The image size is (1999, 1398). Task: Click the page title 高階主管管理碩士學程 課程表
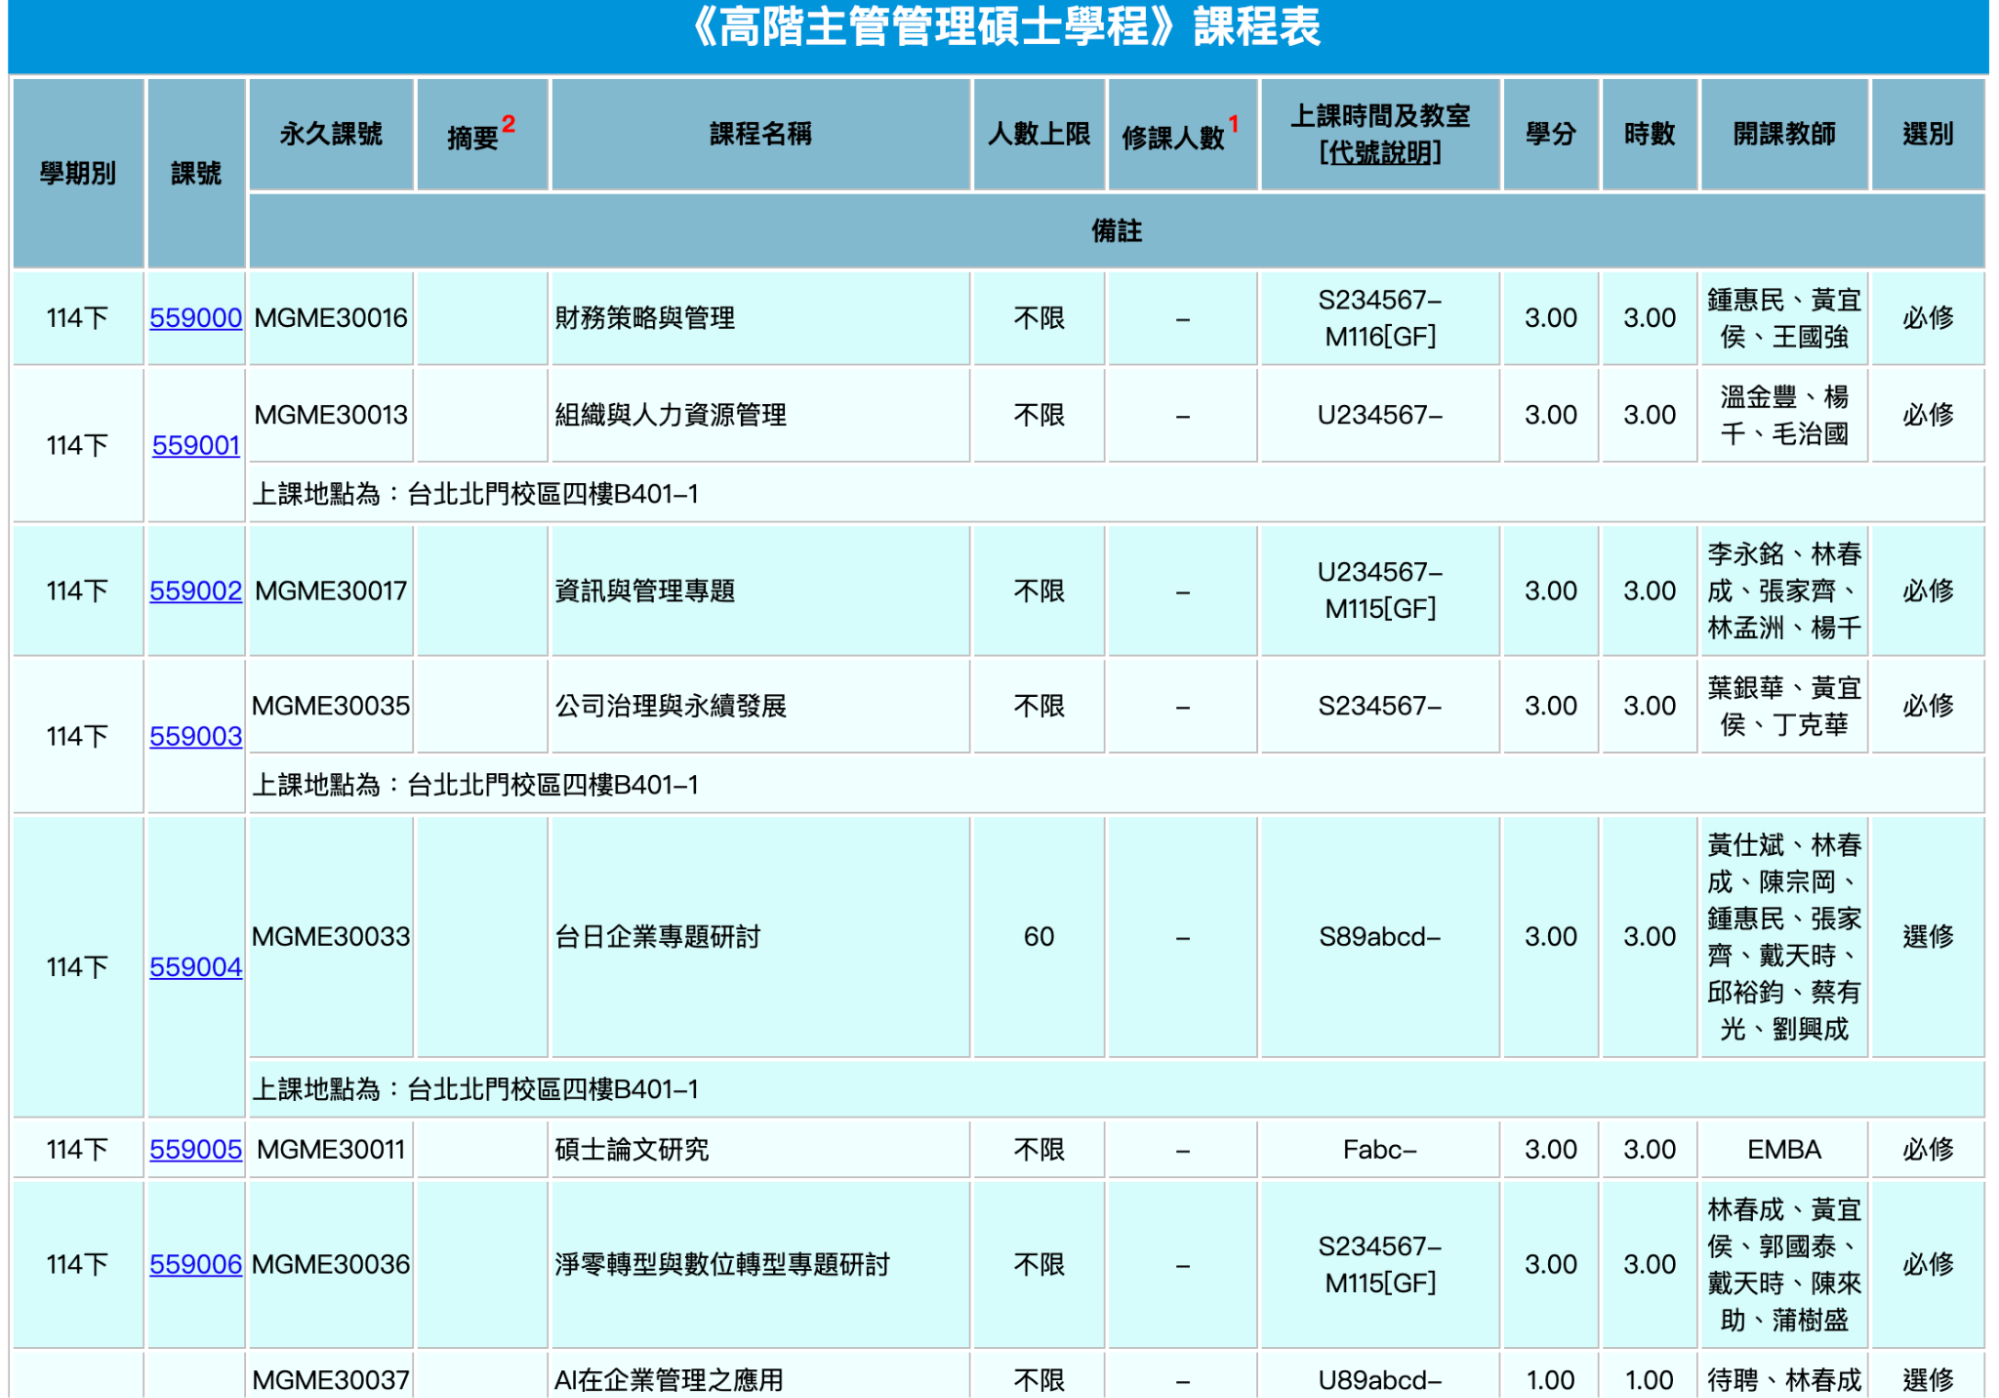point(1004,28)
